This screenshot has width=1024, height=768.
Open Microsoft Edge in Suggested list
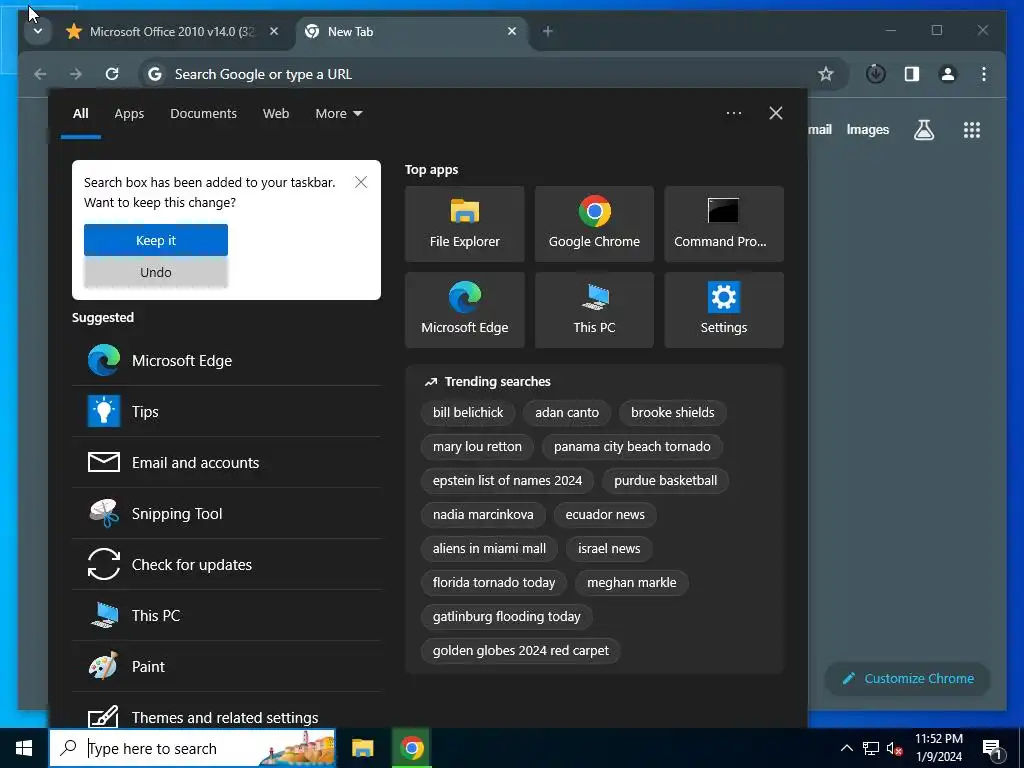click(x=226, y=360)
